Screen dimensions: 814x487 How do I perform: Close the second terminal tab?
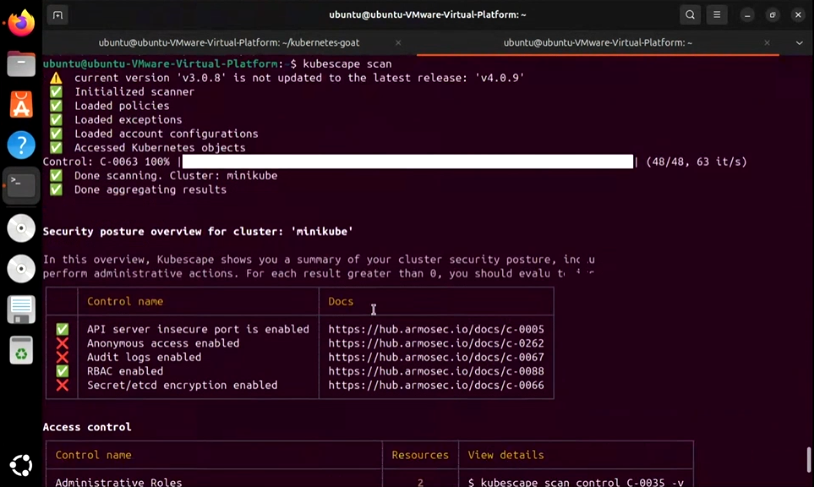767,43
